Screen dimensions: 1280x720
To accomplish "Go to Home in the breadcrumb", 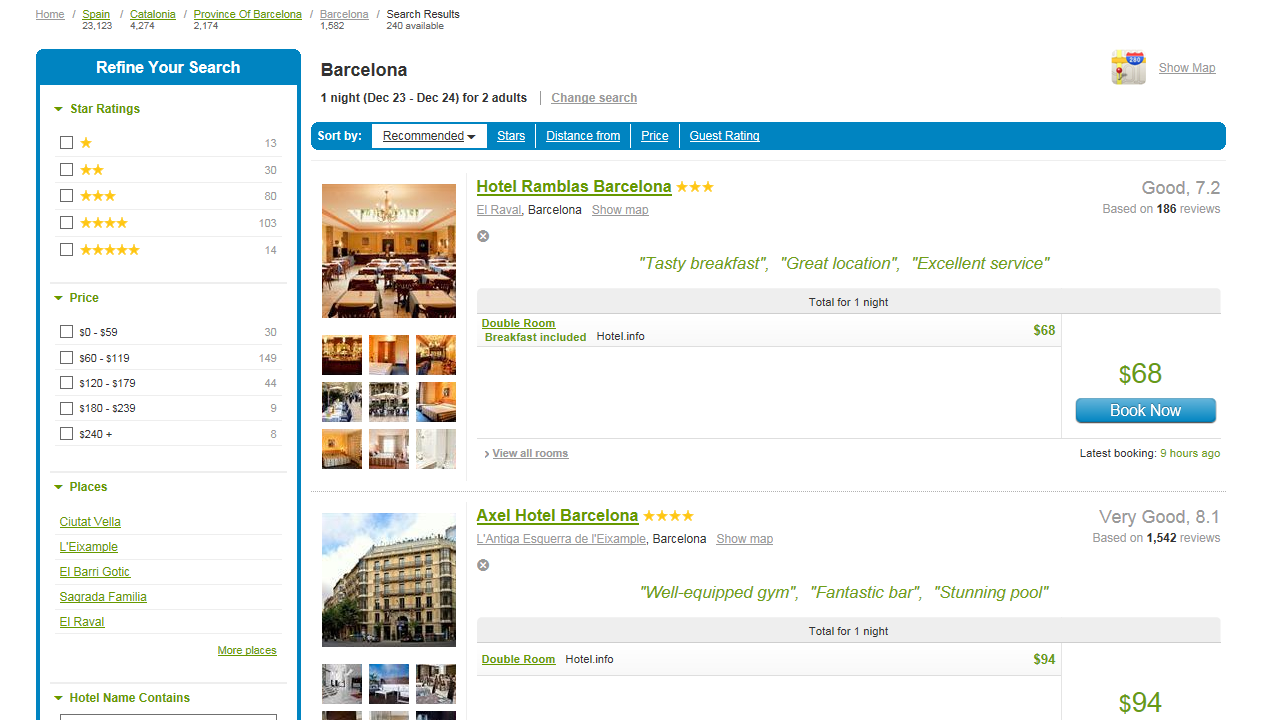I will tap(50, 14).
